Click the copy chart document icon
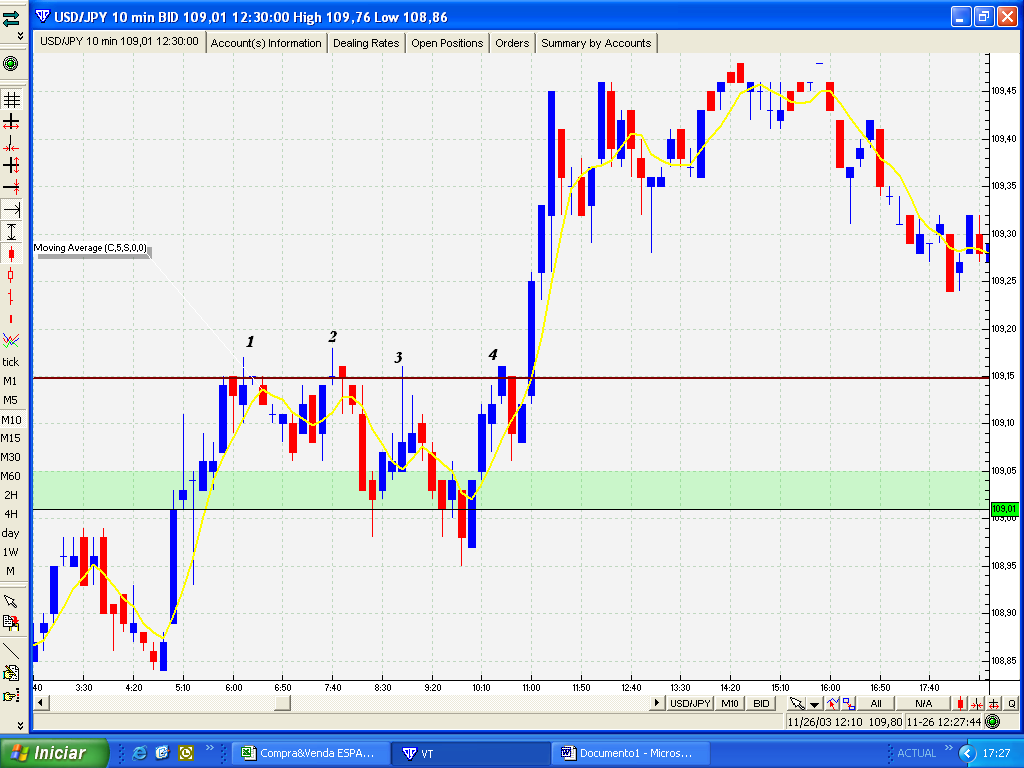 [x=10, y=623]
